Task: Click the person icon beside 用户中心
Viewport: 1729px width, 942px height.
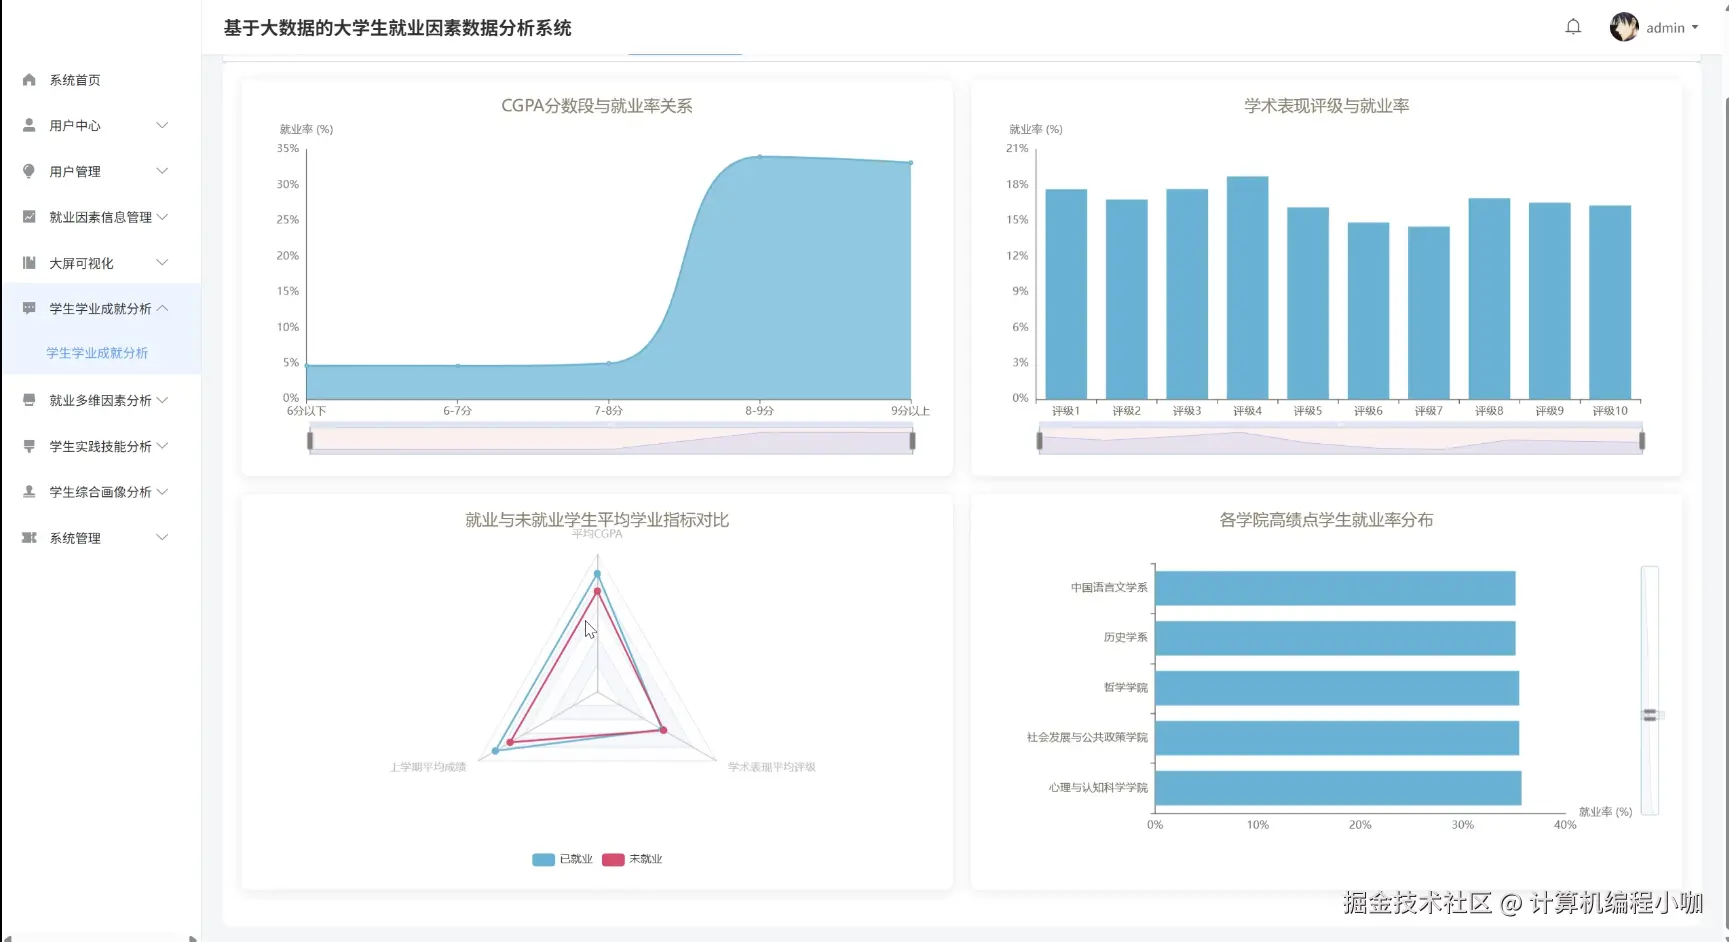Action: (29, 125)
